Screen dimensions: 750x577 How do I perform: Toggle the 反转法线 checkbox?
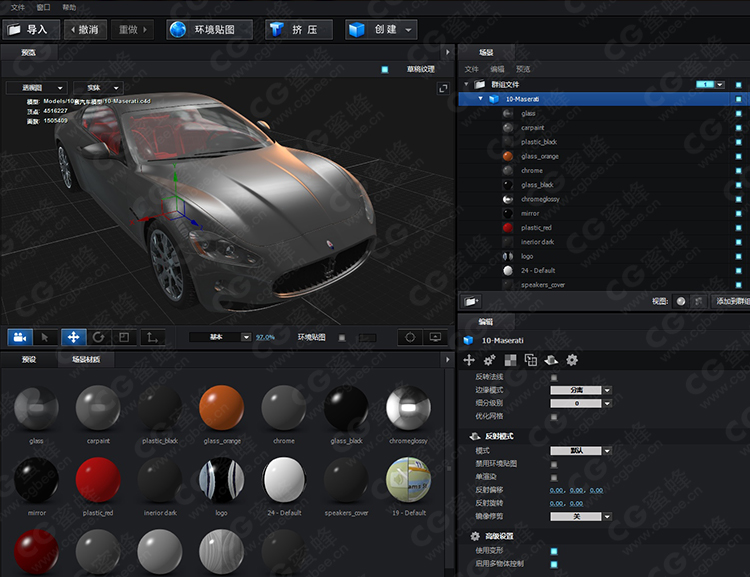(554, 377)
